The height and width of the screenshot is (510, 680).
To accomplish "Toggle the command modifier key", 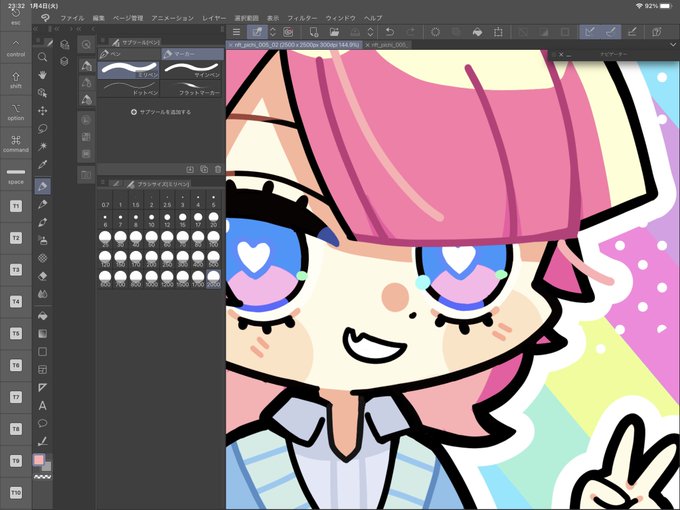I will click(x=16, y=143).
